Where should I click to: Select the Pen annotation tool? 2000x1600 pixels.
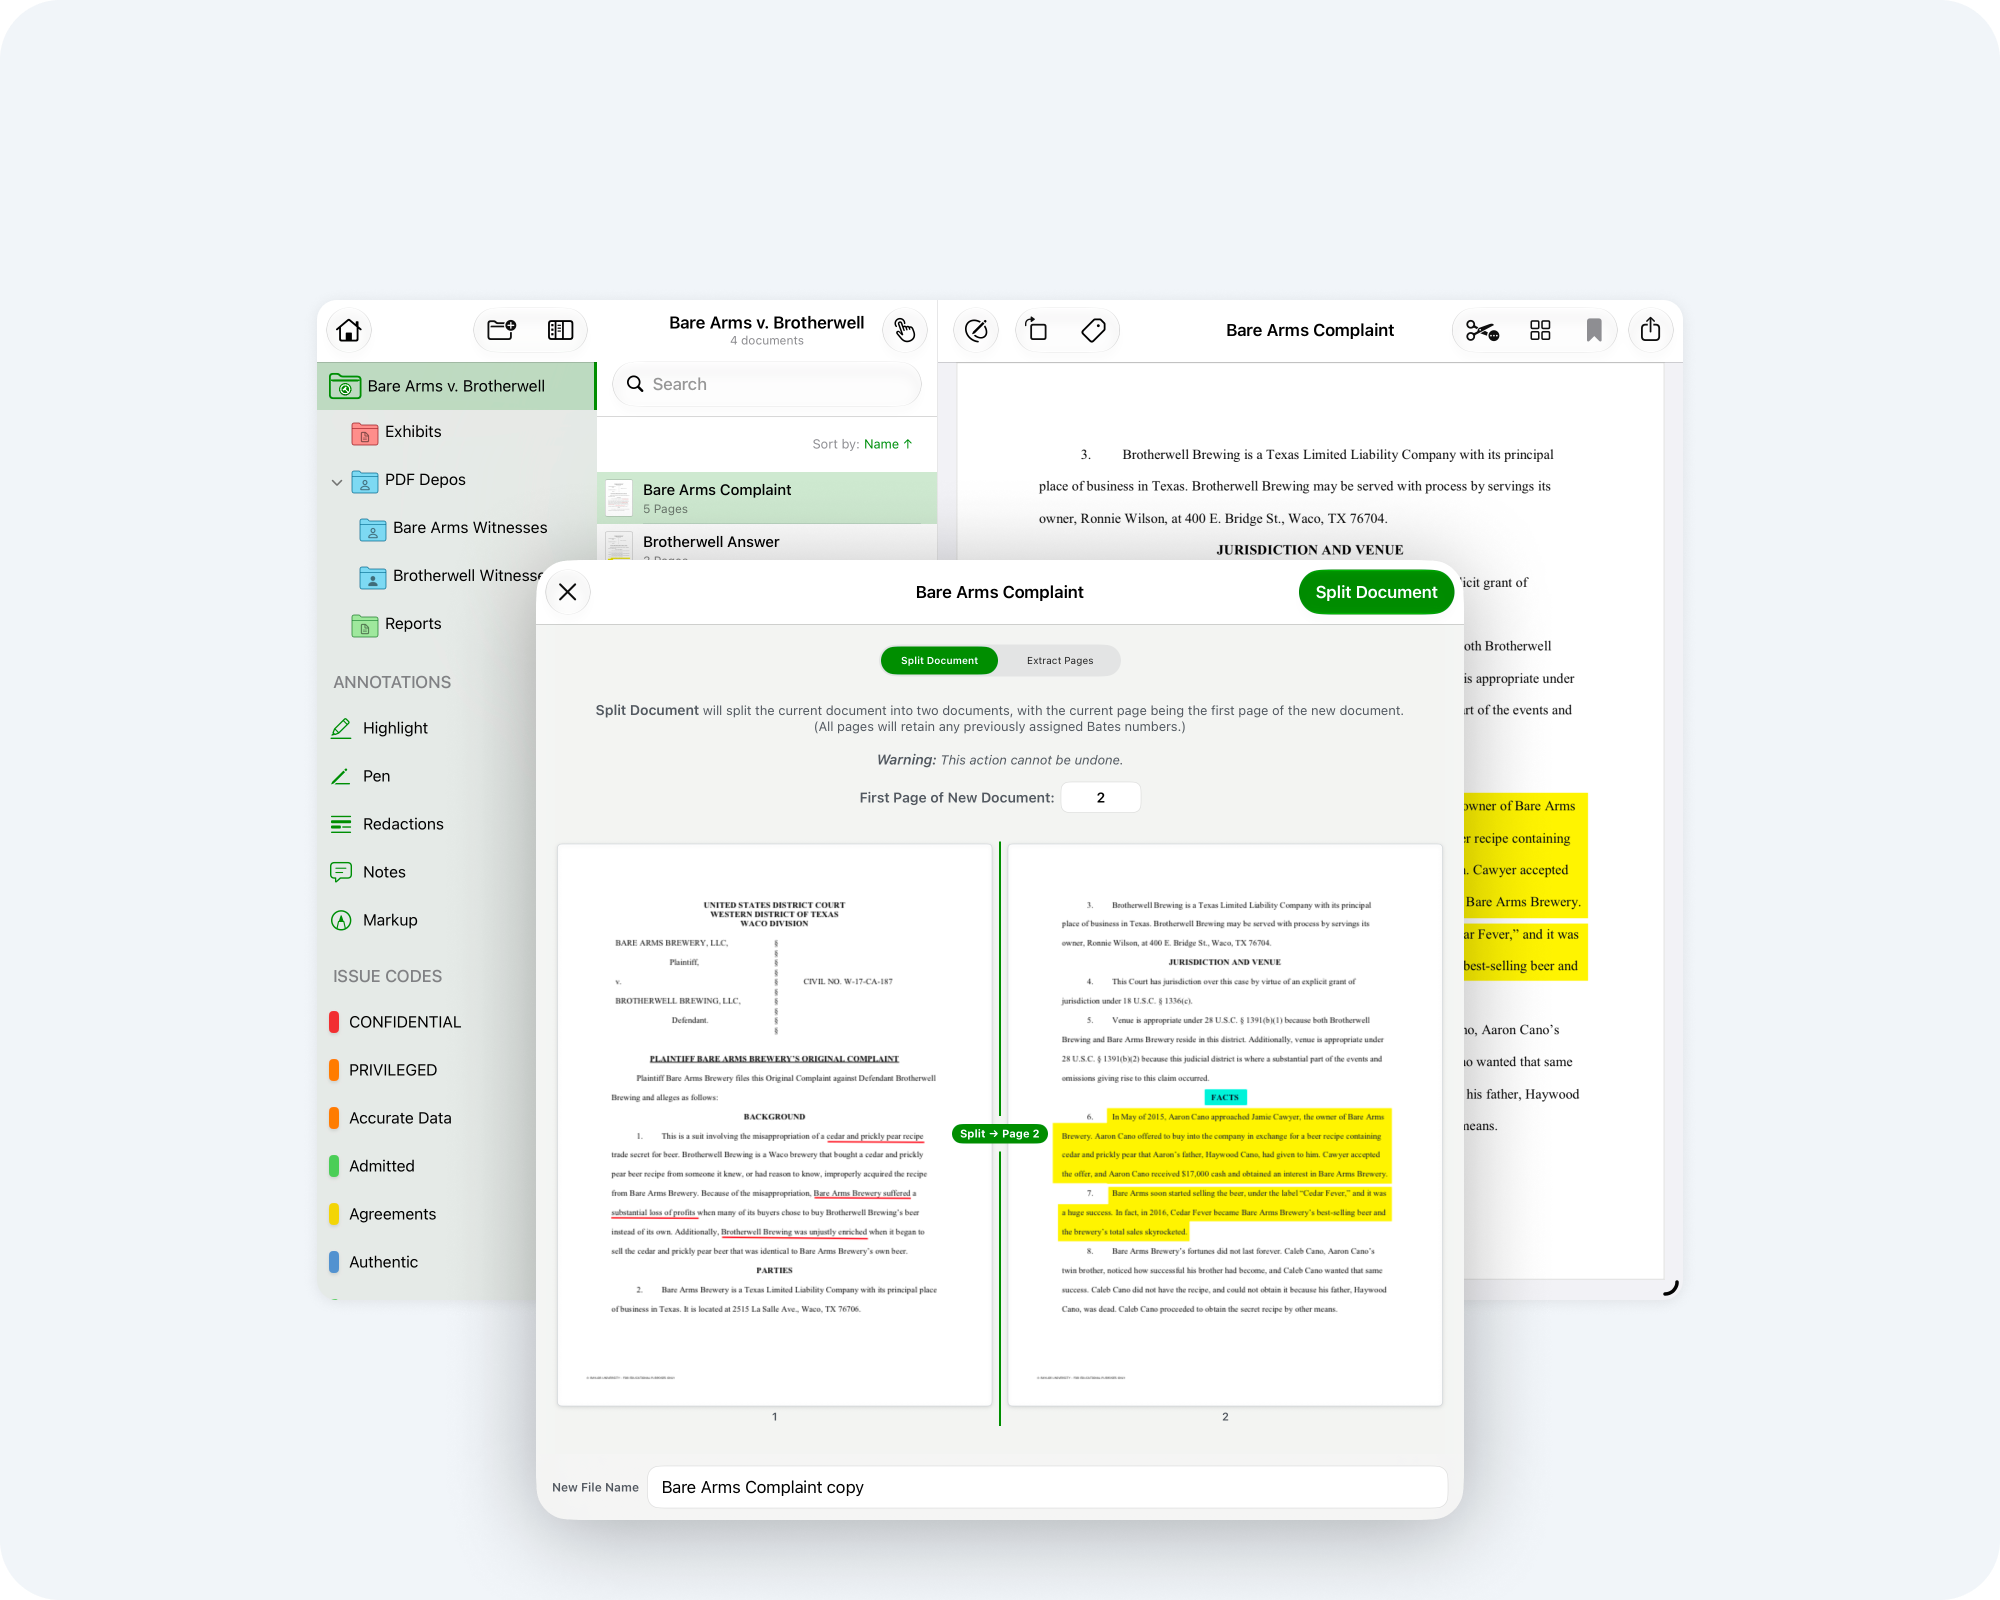(x=361, y=776)
